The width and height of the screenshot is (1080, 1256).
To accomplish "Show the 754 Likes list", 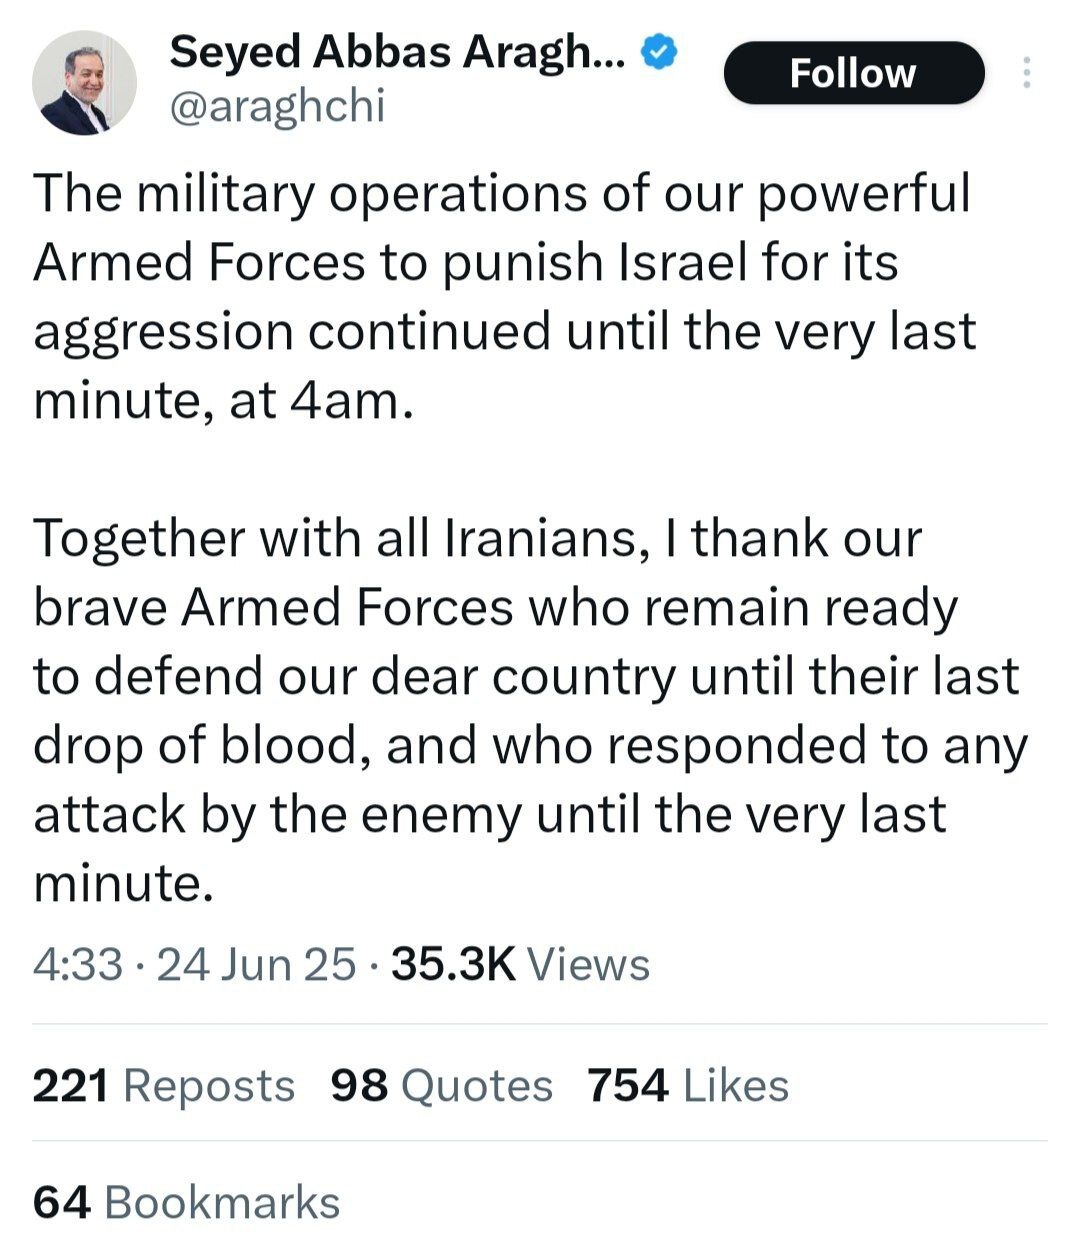I will point(688,1085).
